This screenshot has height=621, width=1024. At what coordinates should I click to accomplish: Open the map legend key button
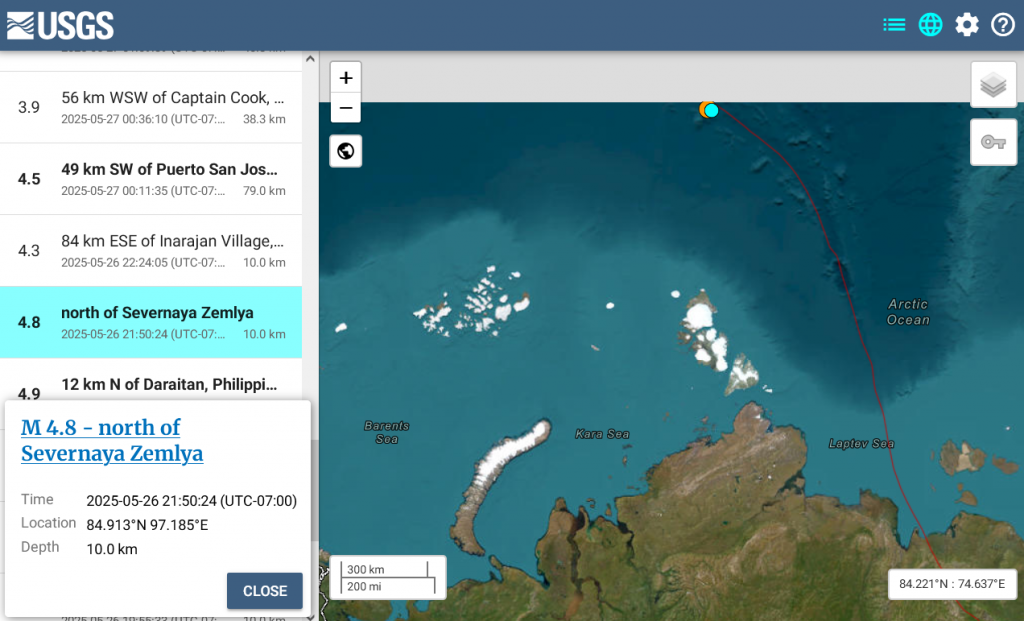click(x=993, y=142)
